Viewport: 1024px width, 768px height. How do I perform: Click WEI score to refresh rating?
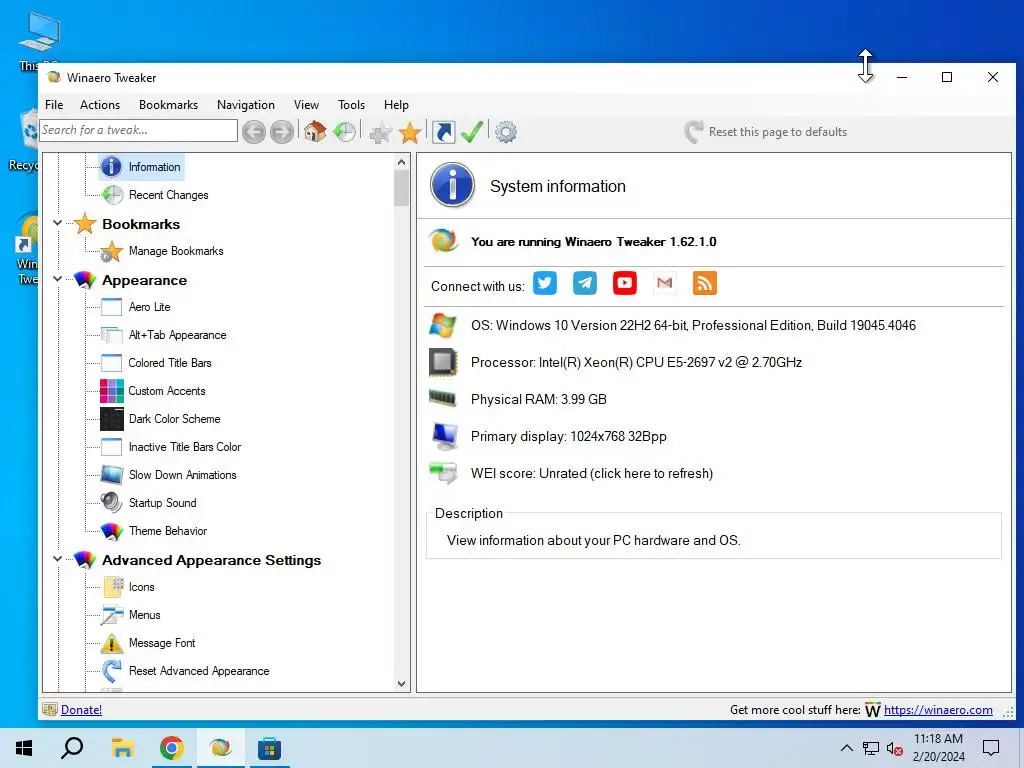pyautogui.click(x=592, y=473)
